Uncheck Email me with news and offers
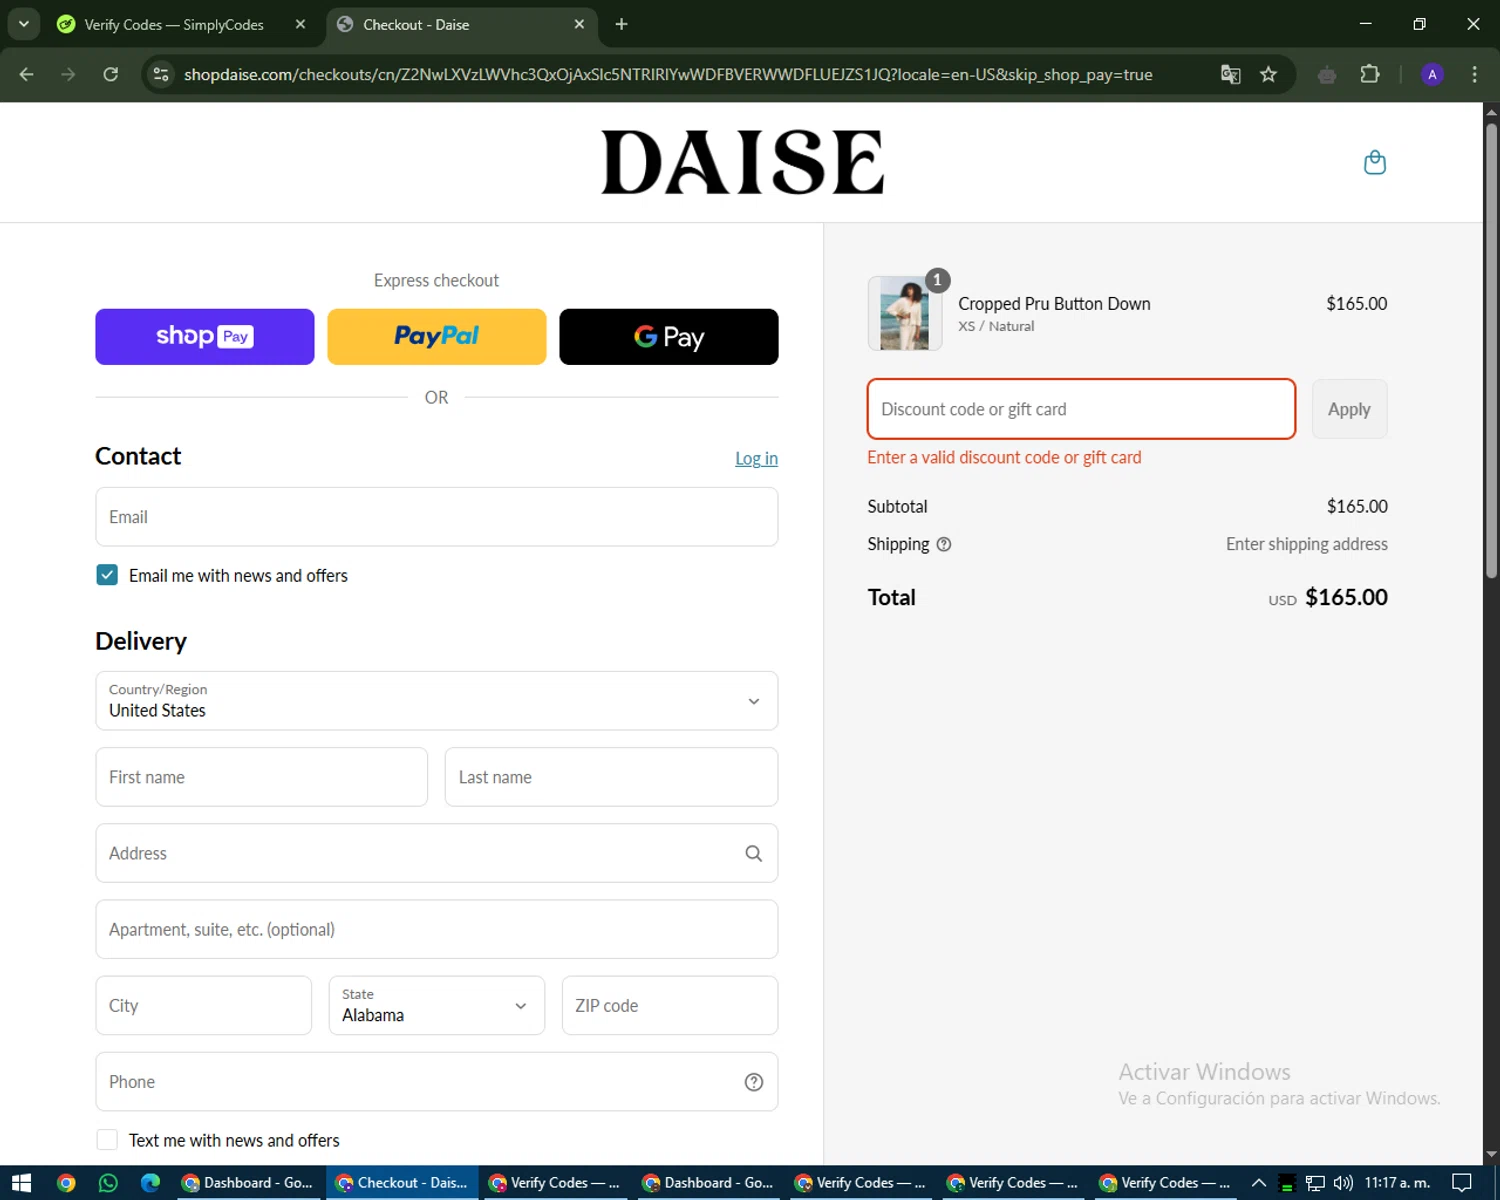Image resolution: width=1500 pixels, height=1200 pixels. coord(107,575)
